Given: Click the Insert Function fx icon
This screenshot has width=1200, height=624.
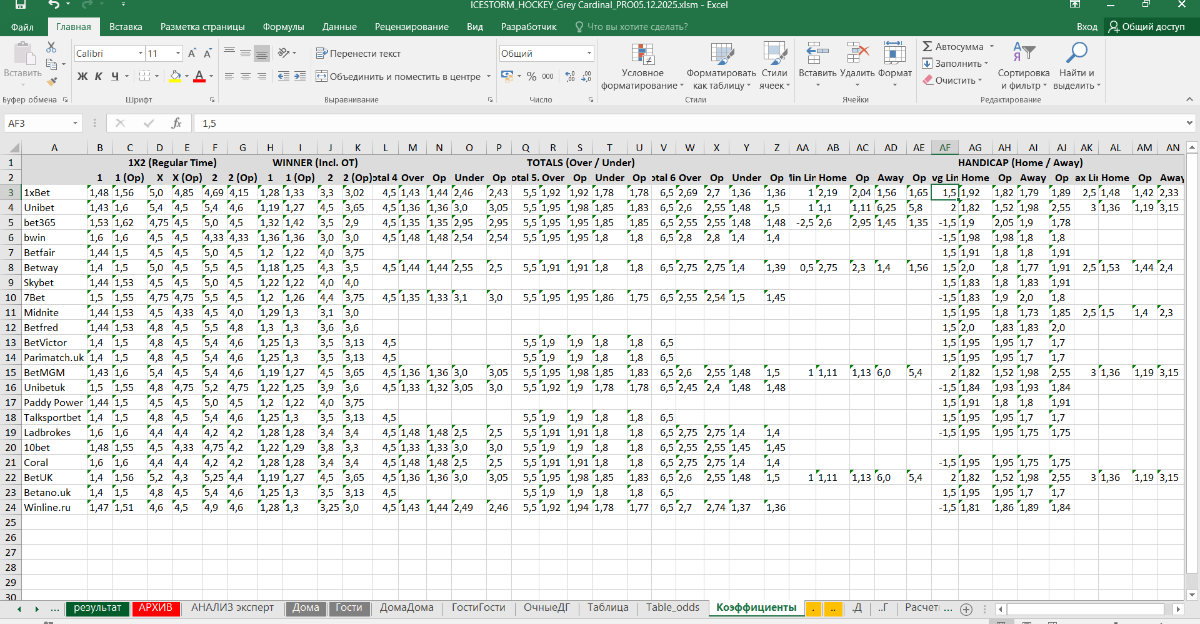Looking at the screenshot, I should click(176, 123).
